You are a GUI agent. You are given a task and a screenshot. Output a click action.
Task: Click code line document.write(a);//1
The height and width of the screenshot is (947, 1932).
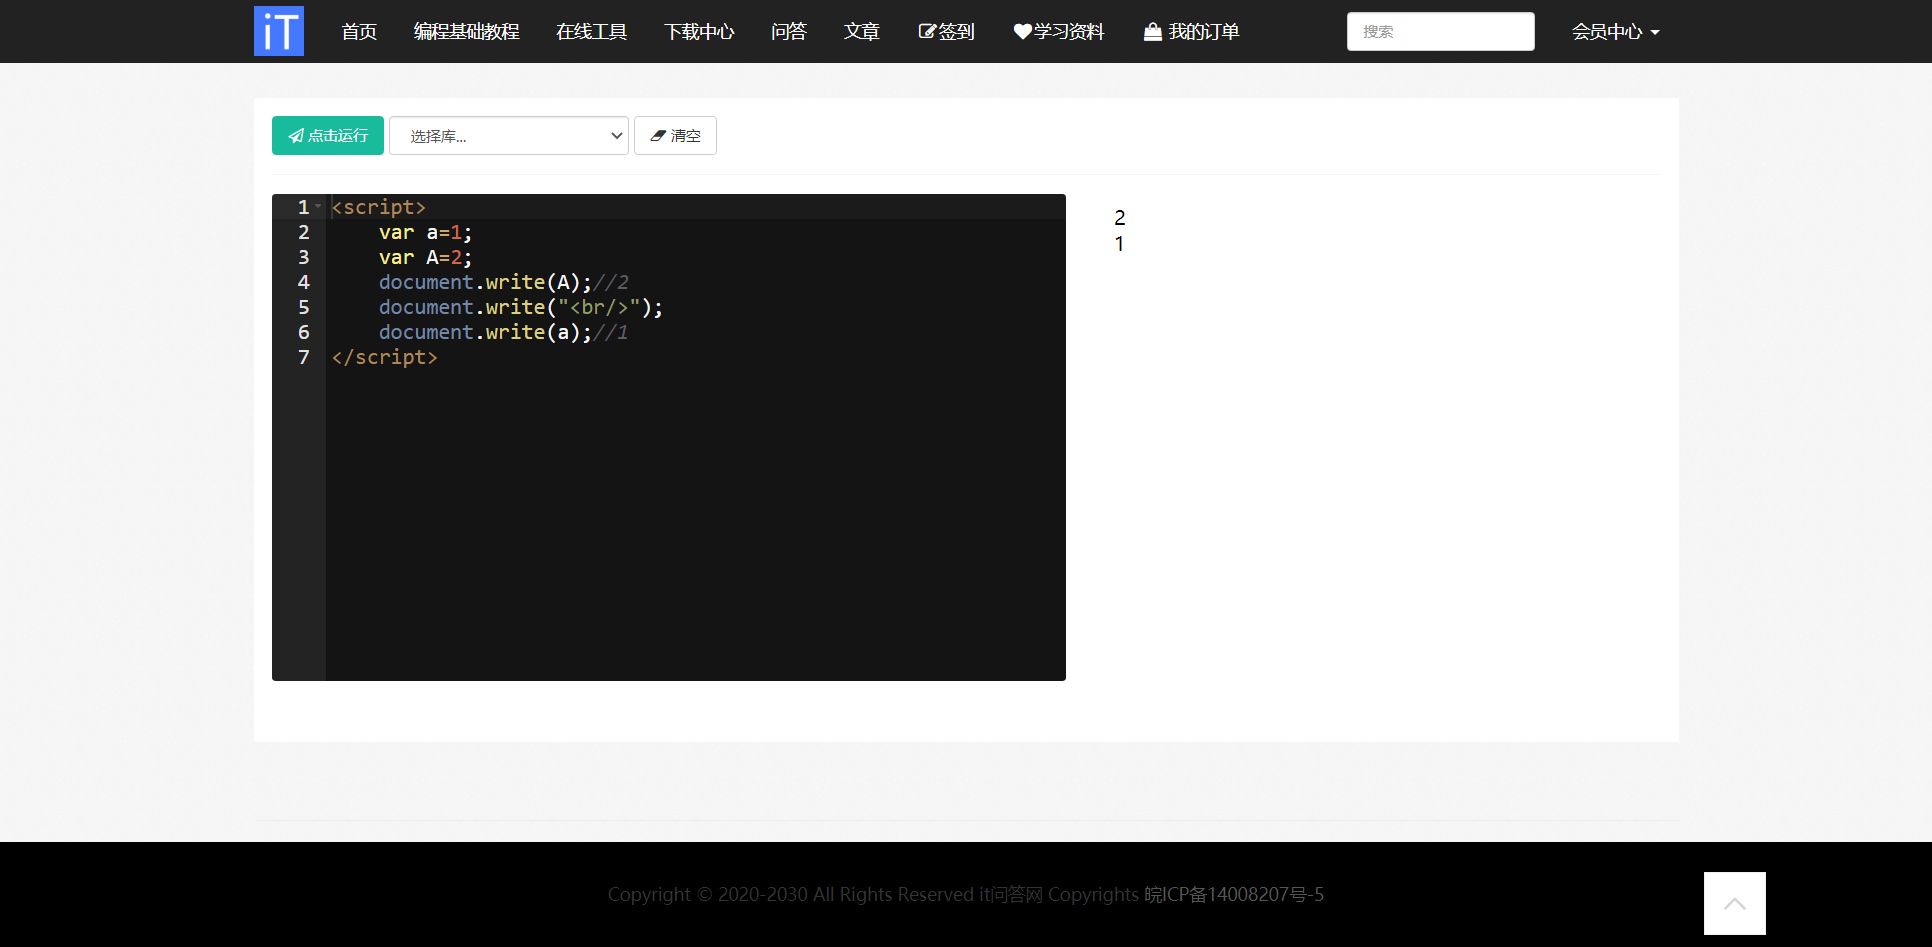coord(504,332)
